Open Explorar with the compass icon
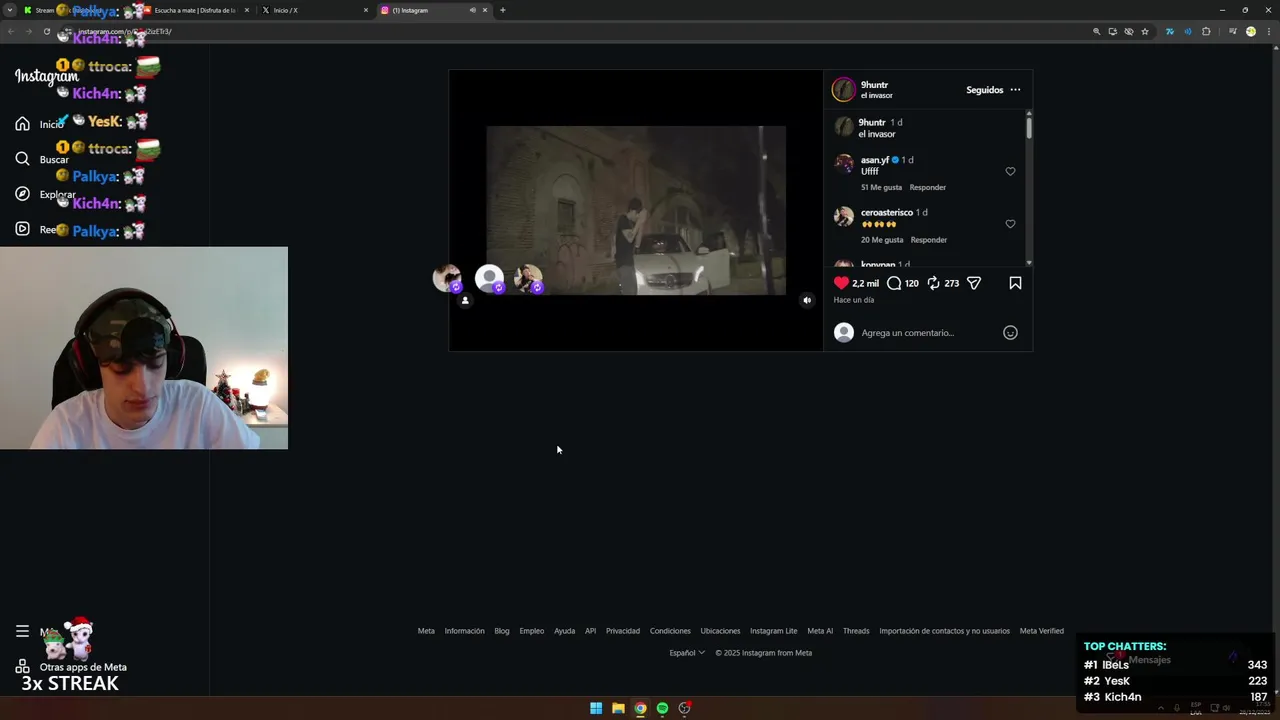This screenshot has height=720, width=1280. pyautogui.click(x=22, y=194)
